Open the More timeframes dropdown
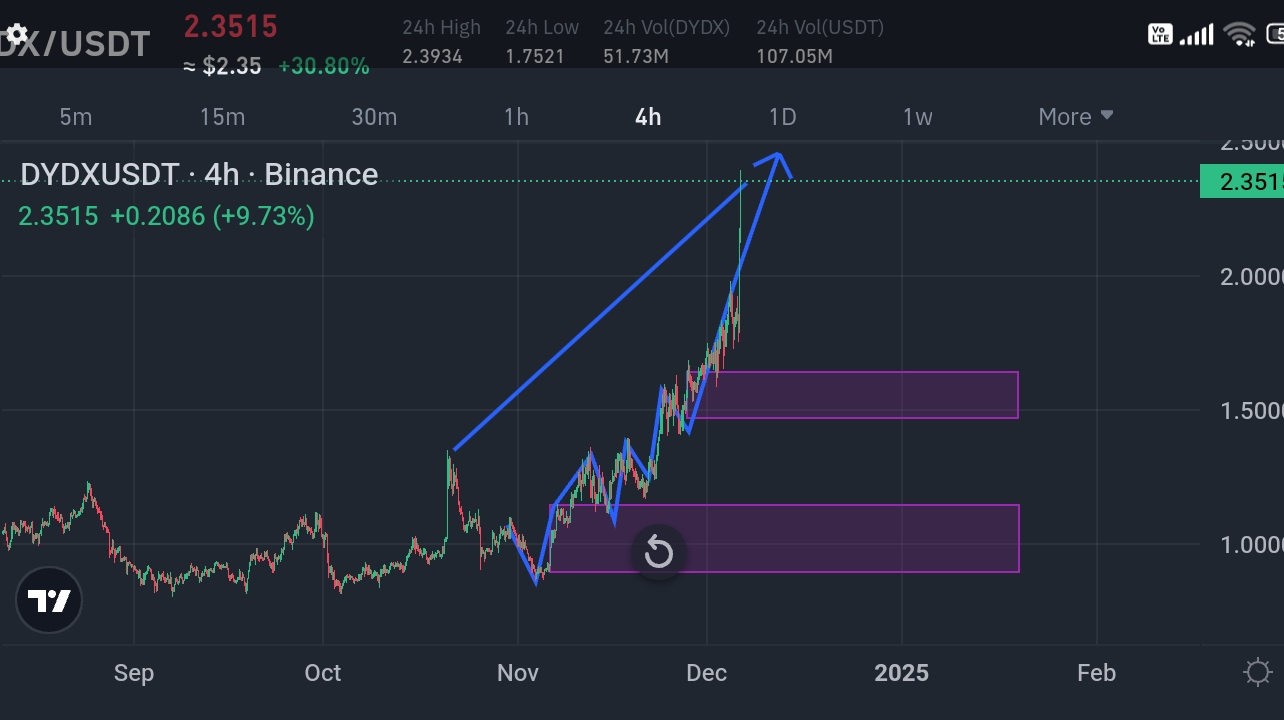 (x=1074, y=117)
